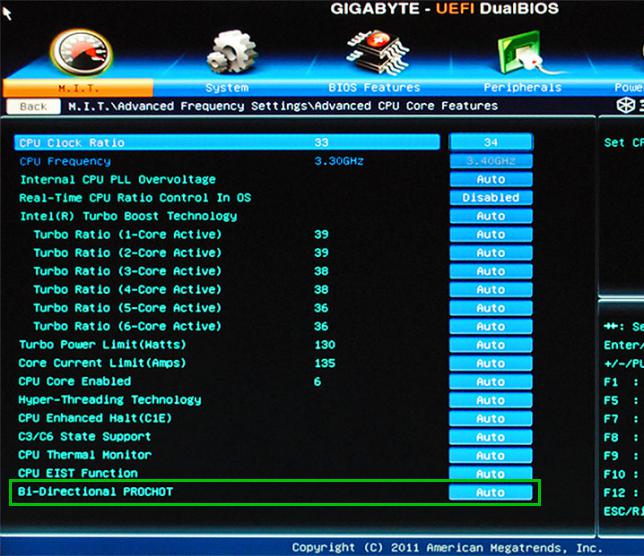This screenshot has height=556, width=644.
Task: Click the System gears icon
Action: (232, 51)
